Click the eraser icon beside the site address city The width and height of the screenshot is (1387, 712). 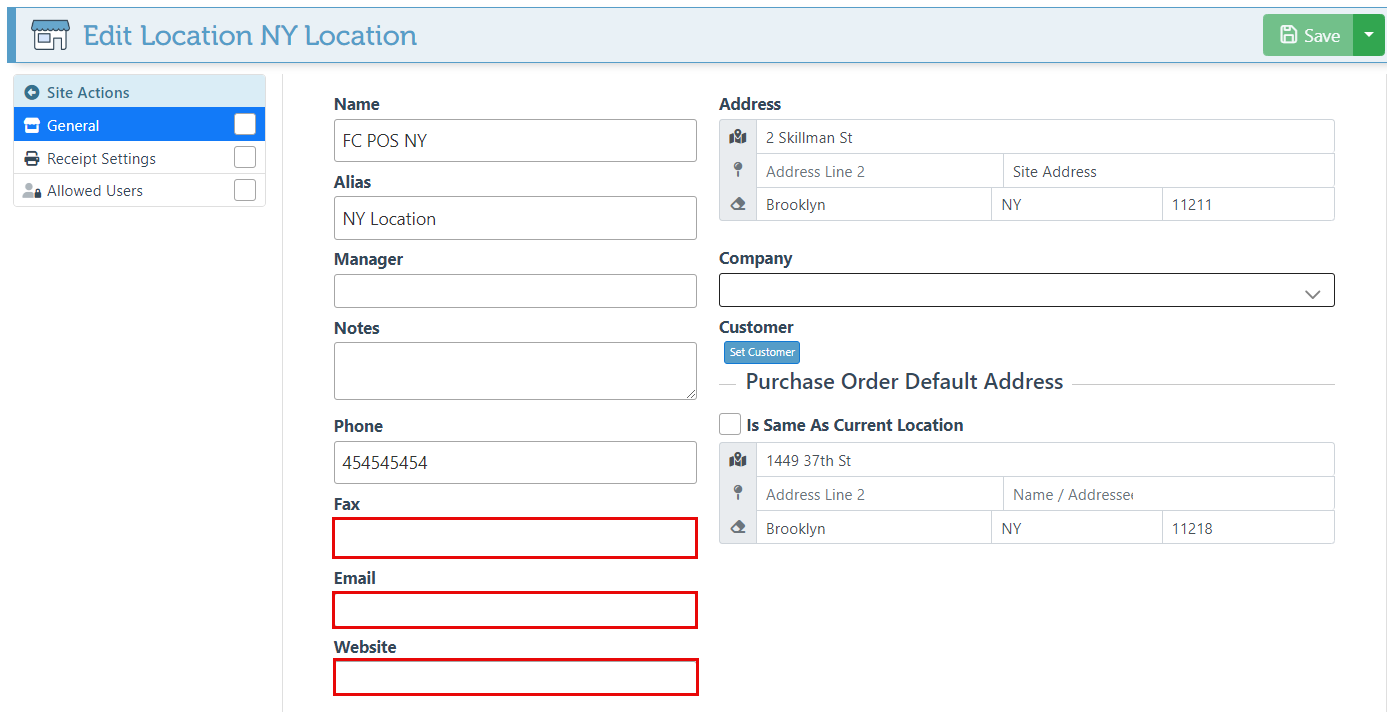738,204
